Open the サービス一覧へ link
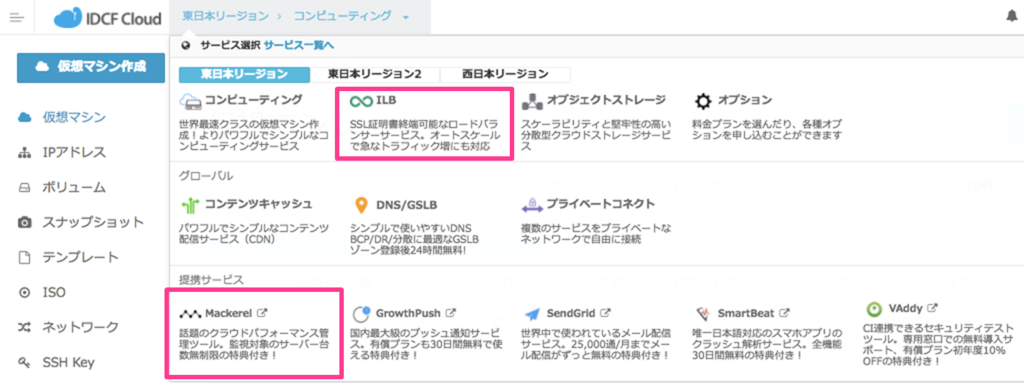The width and height of the screenshot is (1024, 383). pos(299,46)
